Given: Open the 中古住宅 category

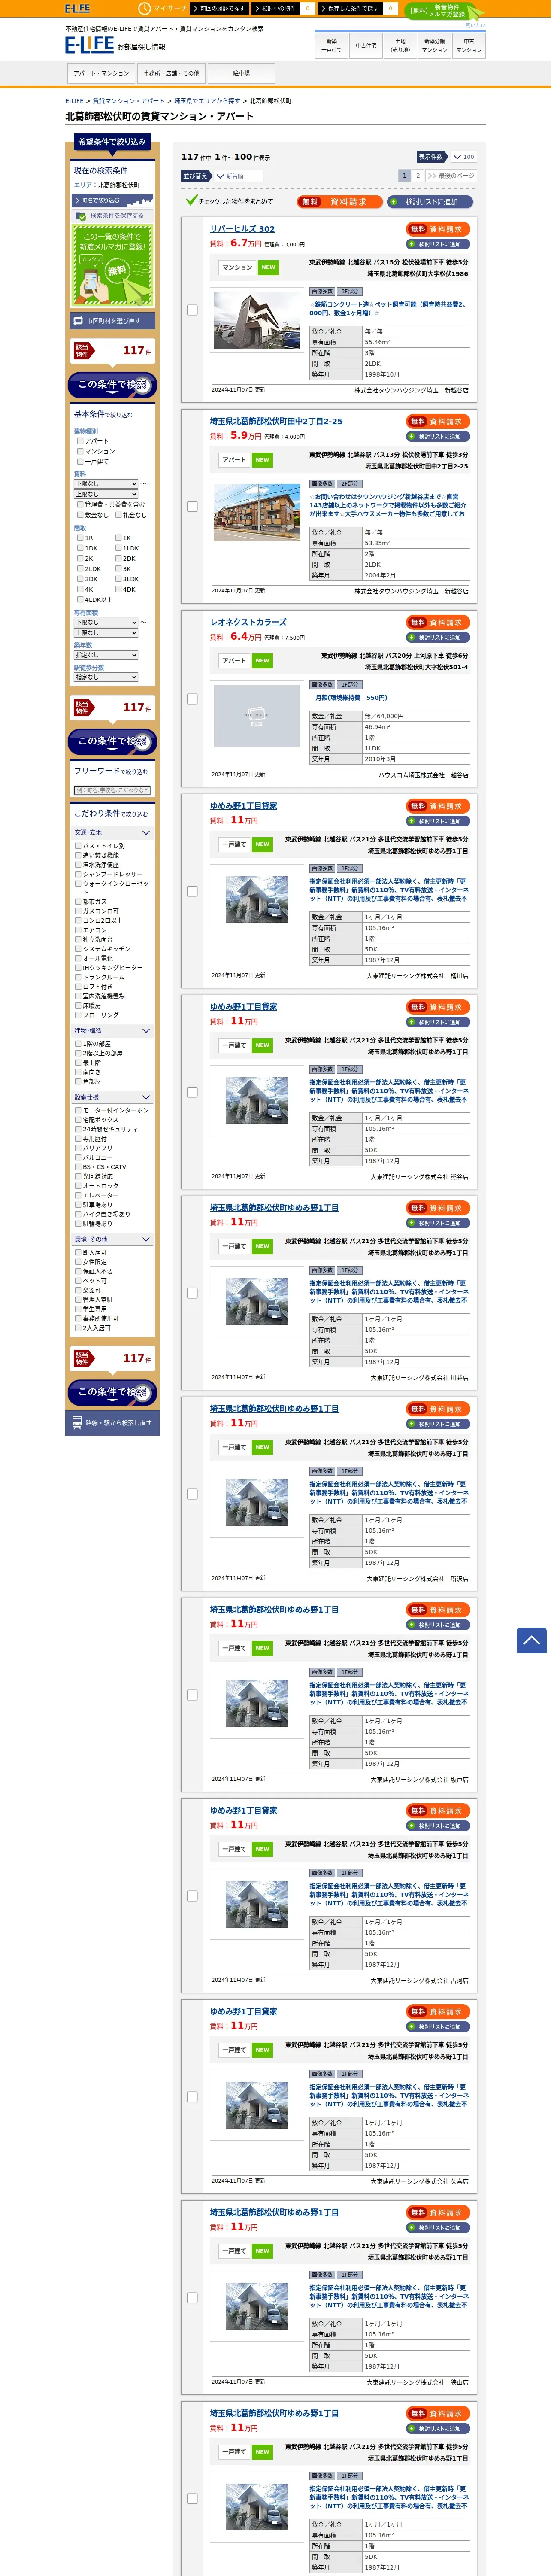Looking at the screenshot, I should (366, 45).
